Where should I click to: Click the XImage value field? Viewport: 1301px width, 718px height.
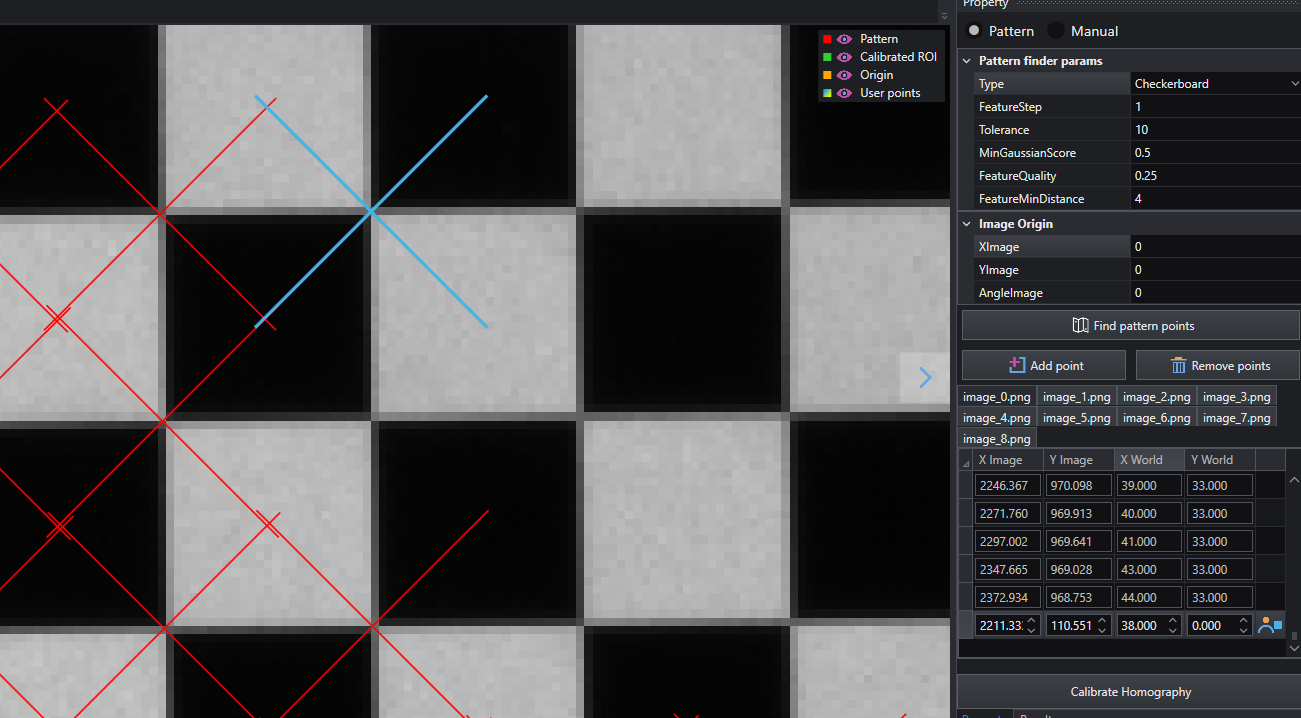click(x=1216, y=247)
